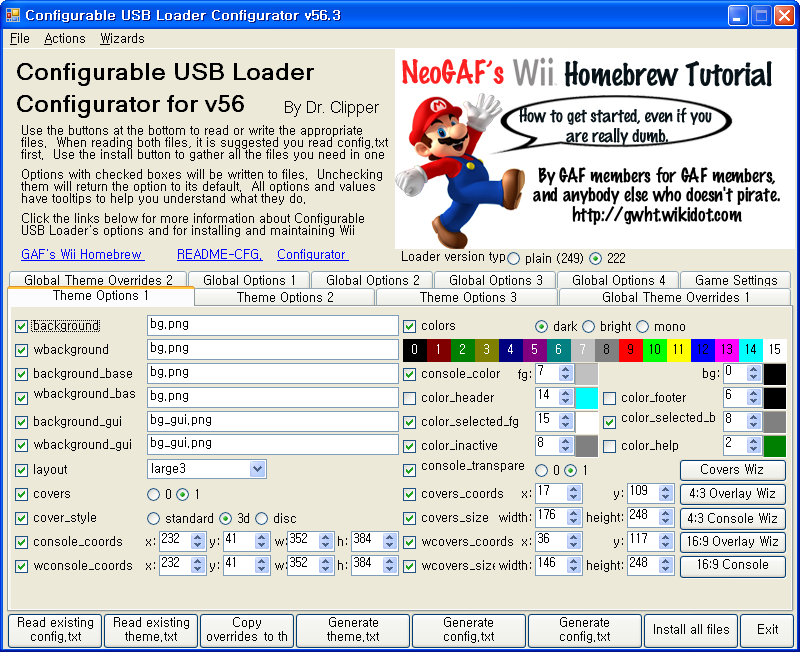Viewport: 800px width, 652px height.
Task: Enable the color_footer checkbox
Action: [x=609, y=398]
